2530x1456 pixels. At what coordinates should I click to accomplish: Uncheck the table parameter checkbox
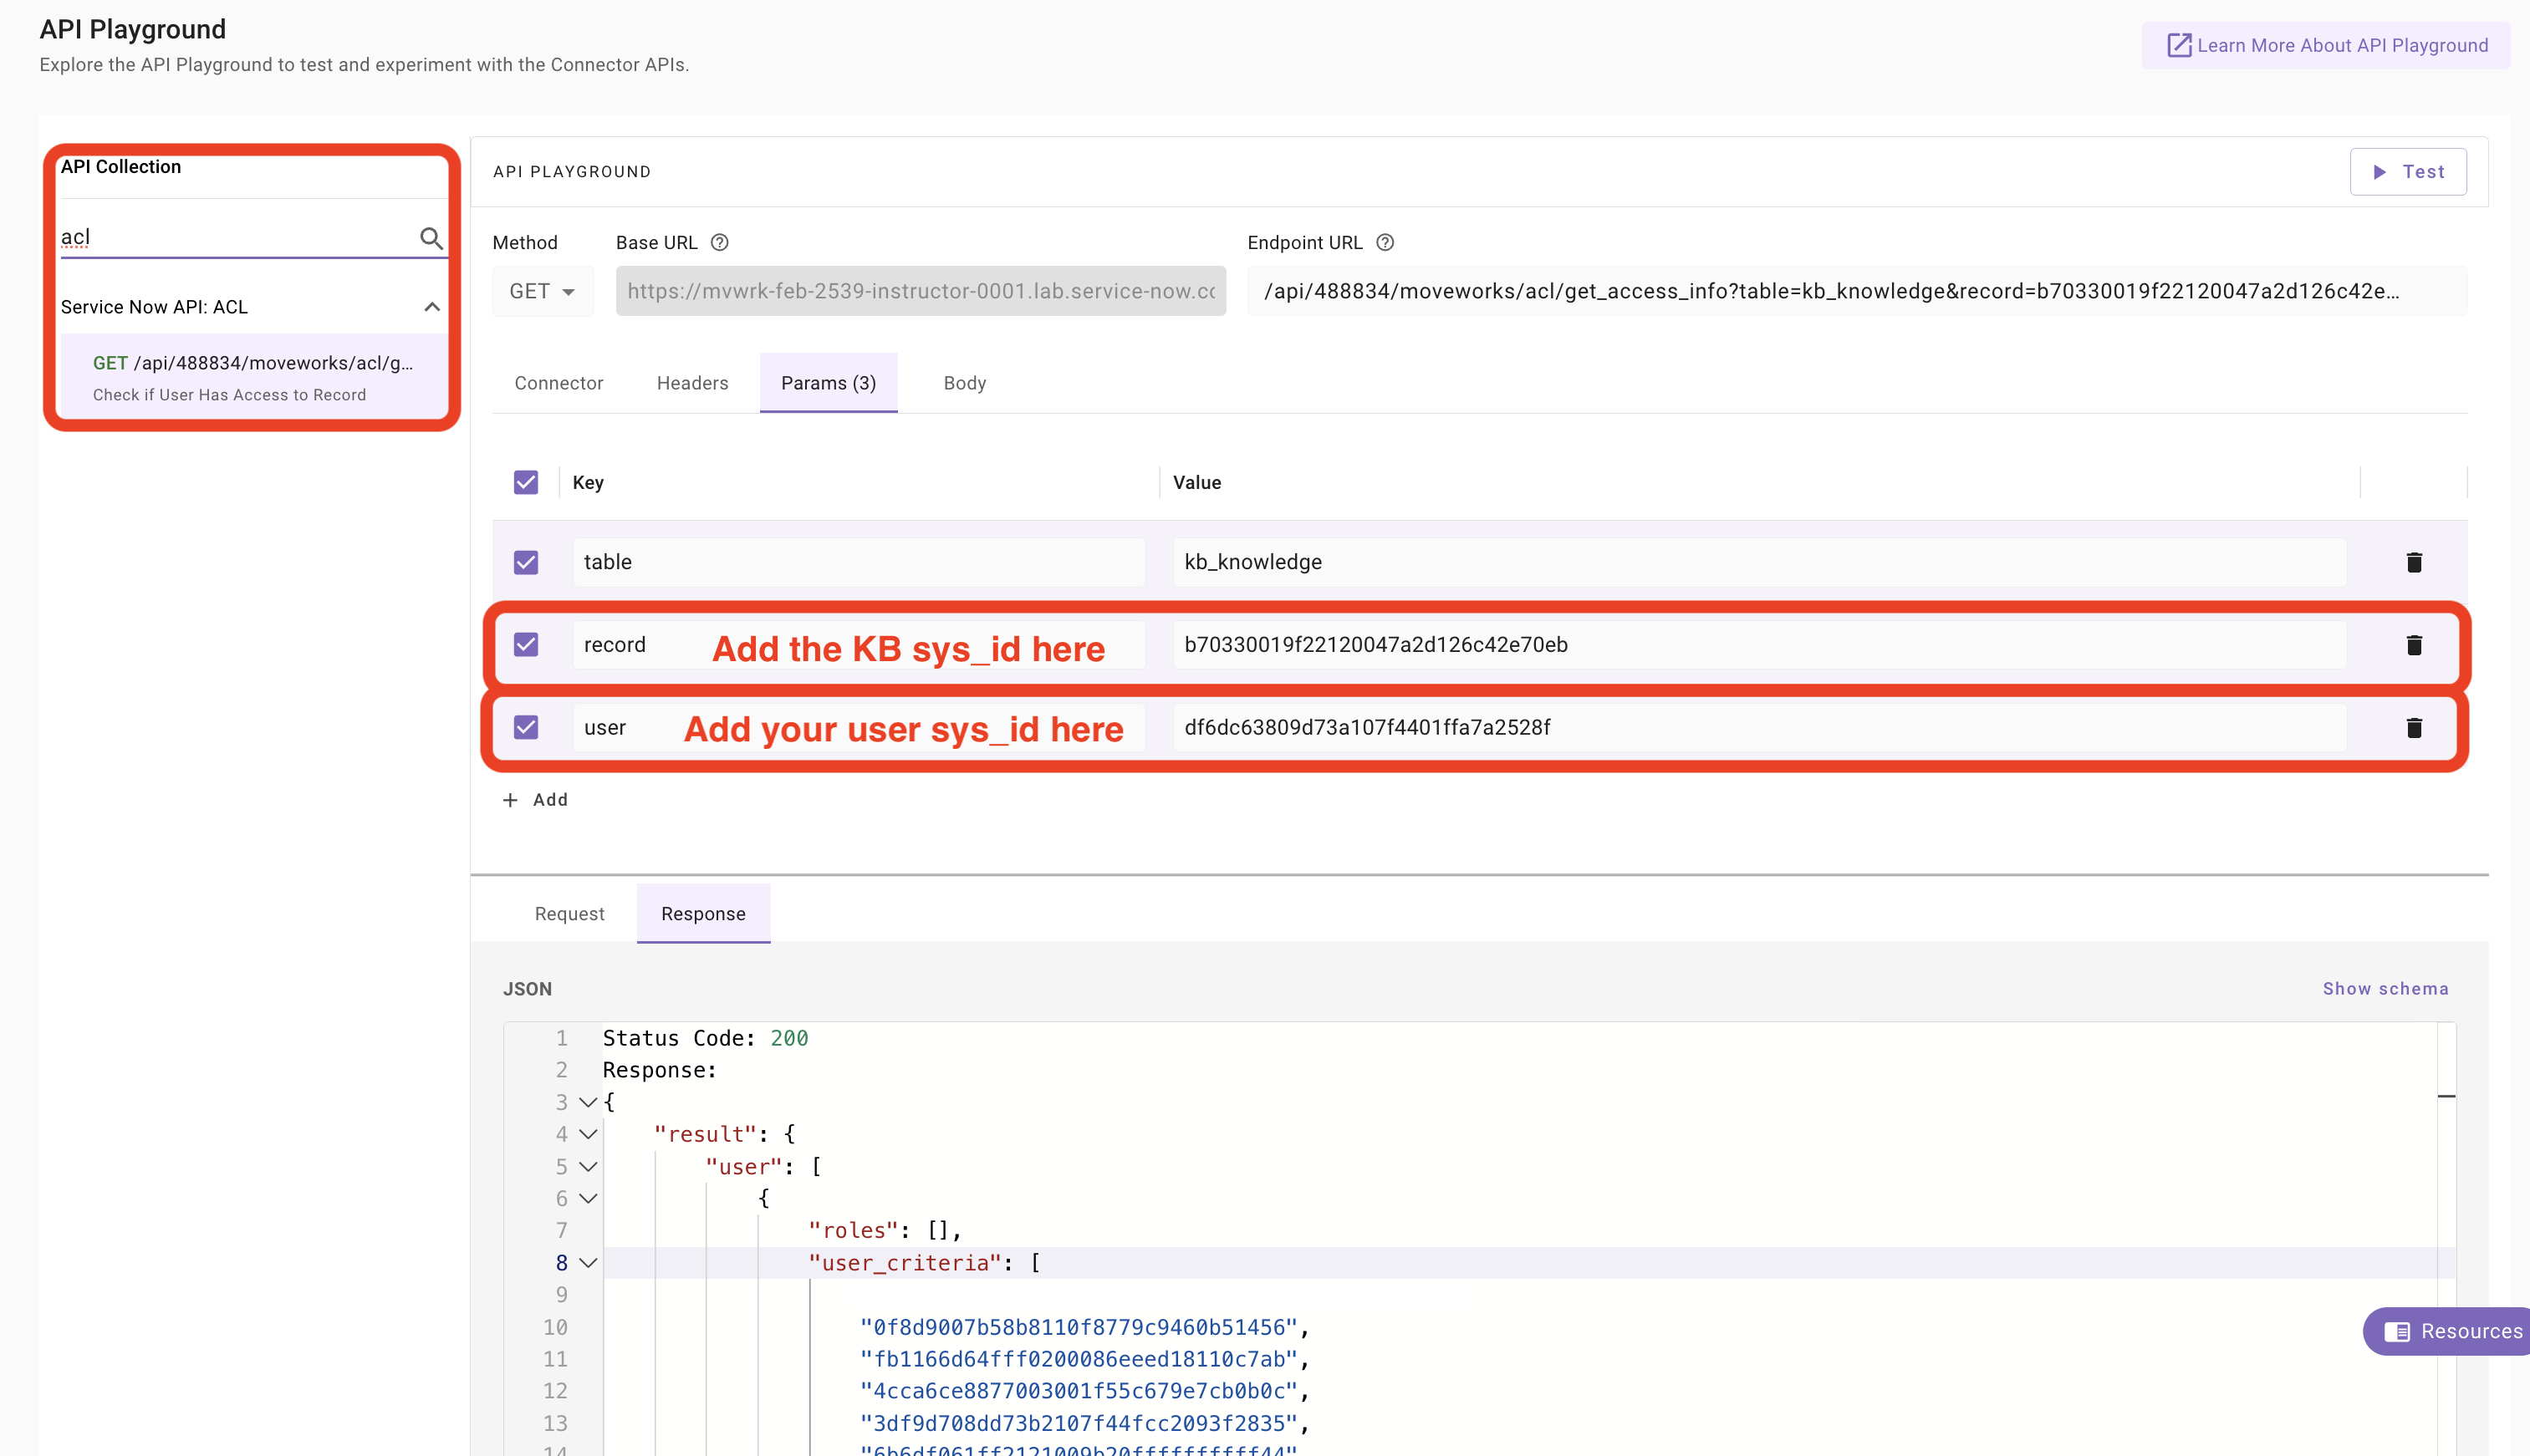click(x=526, y=562)
